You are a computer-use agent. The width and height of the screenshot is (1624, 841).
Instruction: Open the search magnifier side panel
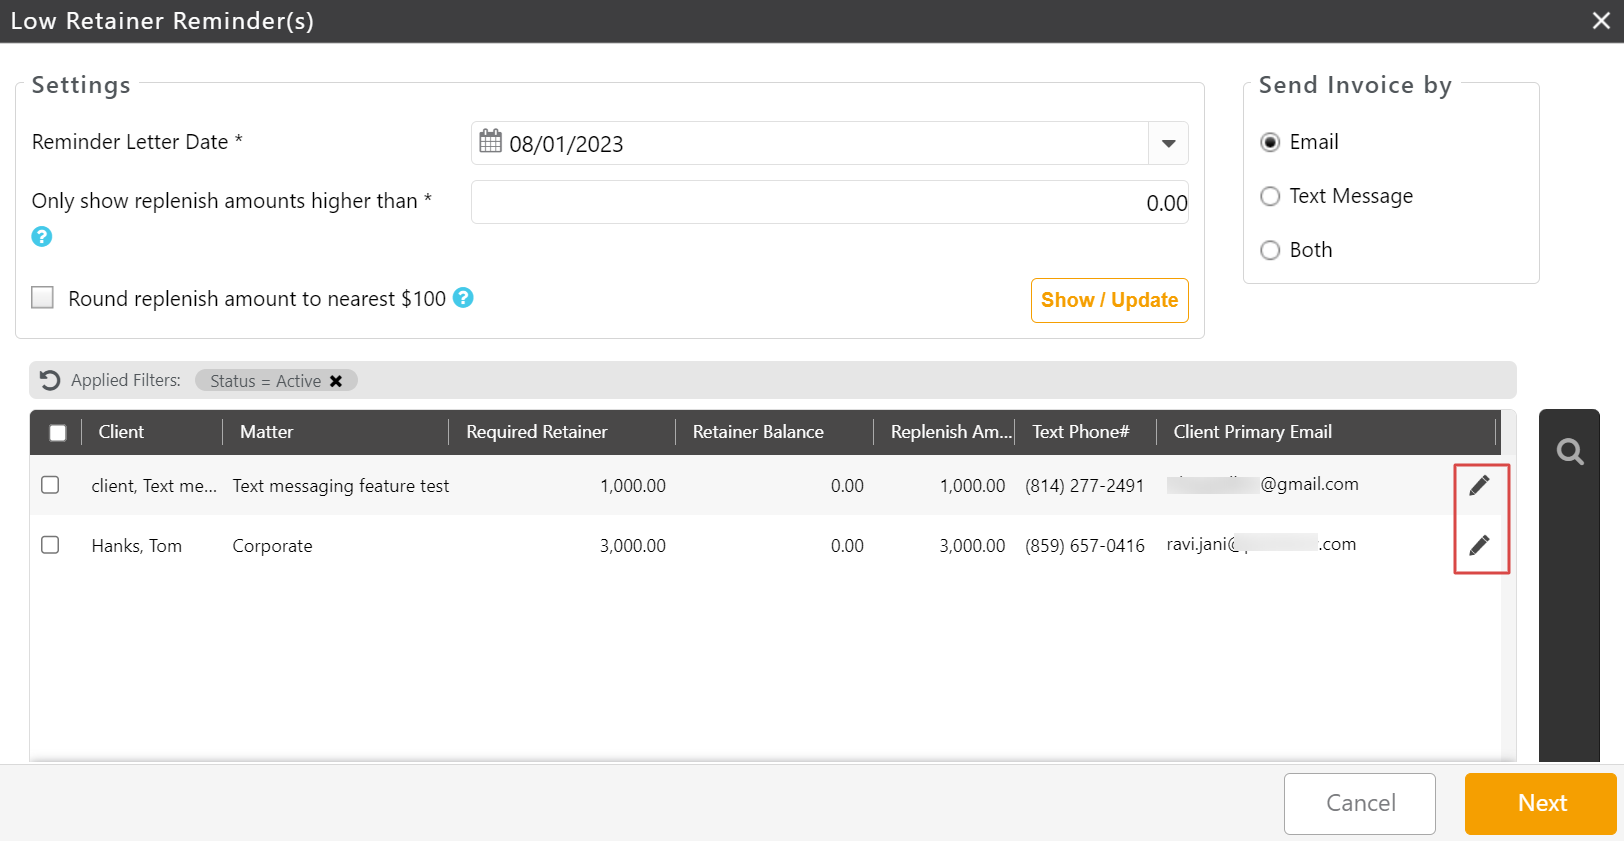1569,453
